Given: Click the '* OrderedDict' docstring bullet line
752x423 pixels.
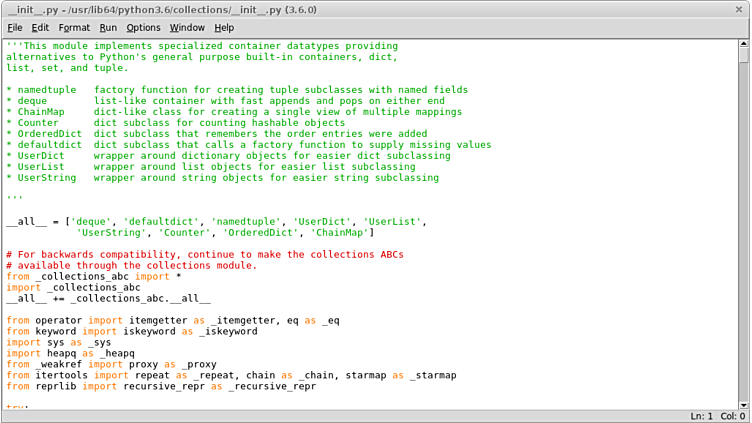Looking at the screenshot, I should pyautogui.click(x=40, y=134).
